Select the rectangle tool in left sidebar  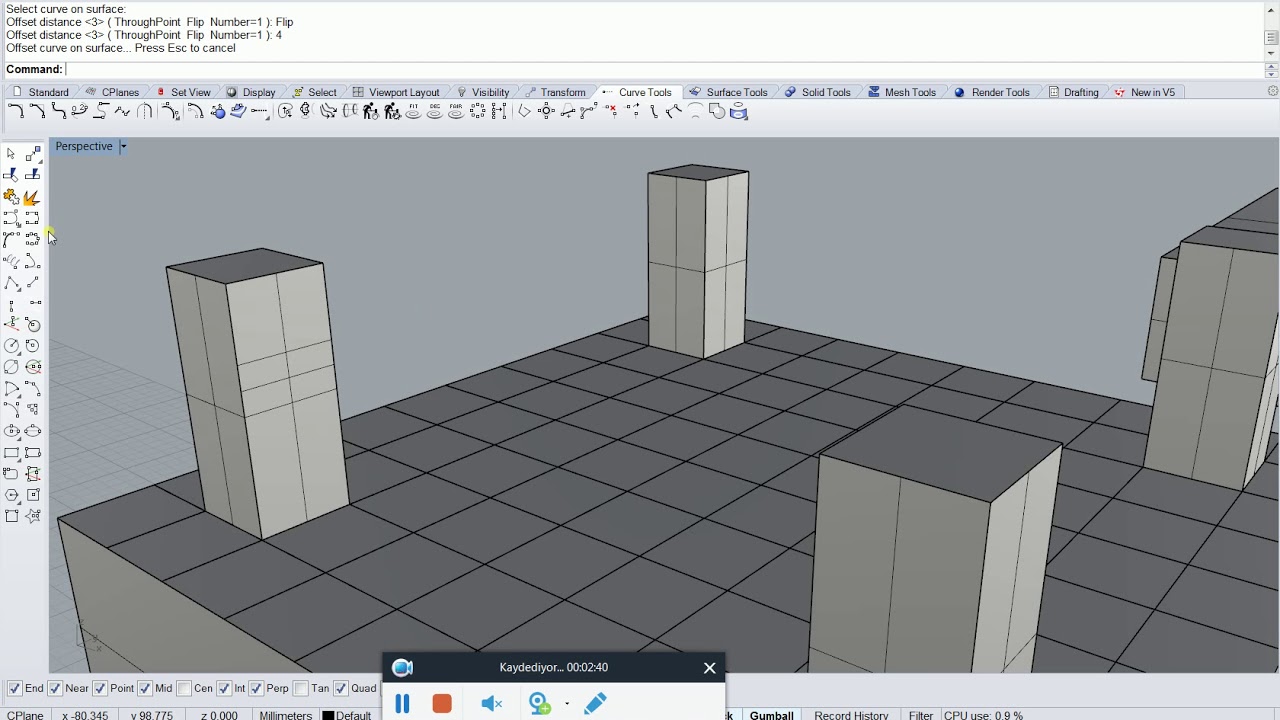pyautogui.click(x=11, y=452)
